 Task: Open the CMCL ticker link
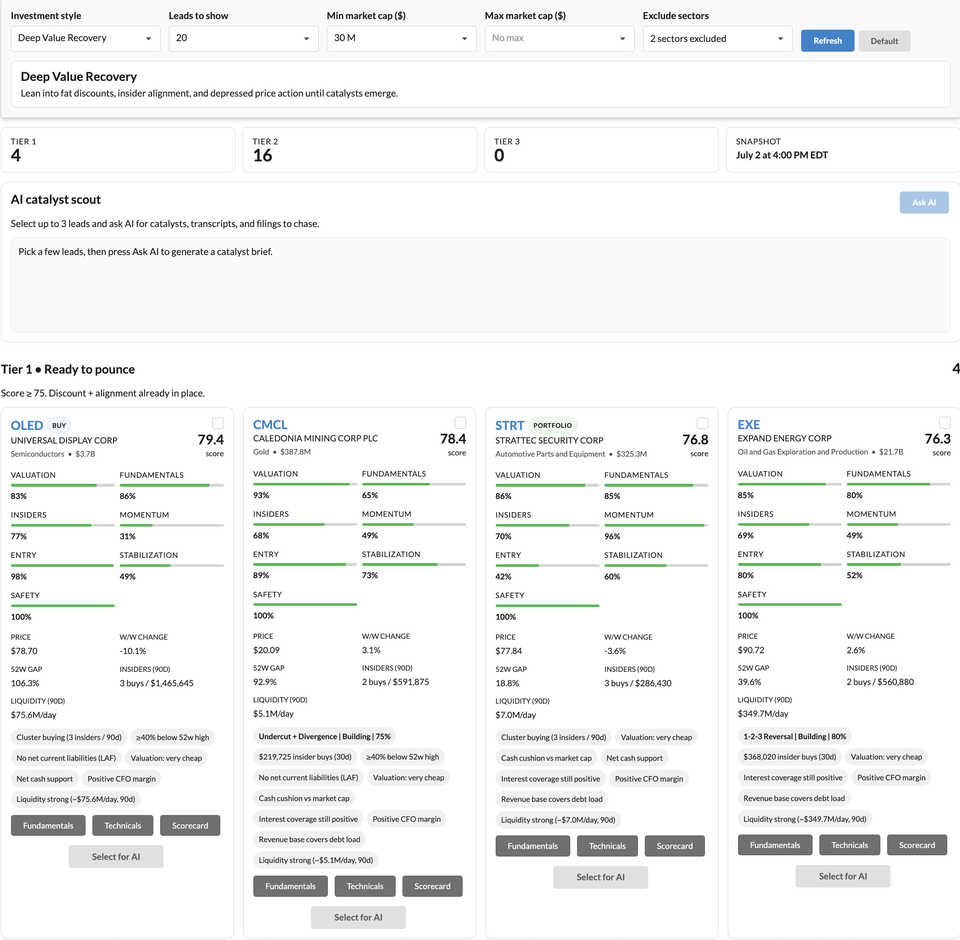point(270,424)
